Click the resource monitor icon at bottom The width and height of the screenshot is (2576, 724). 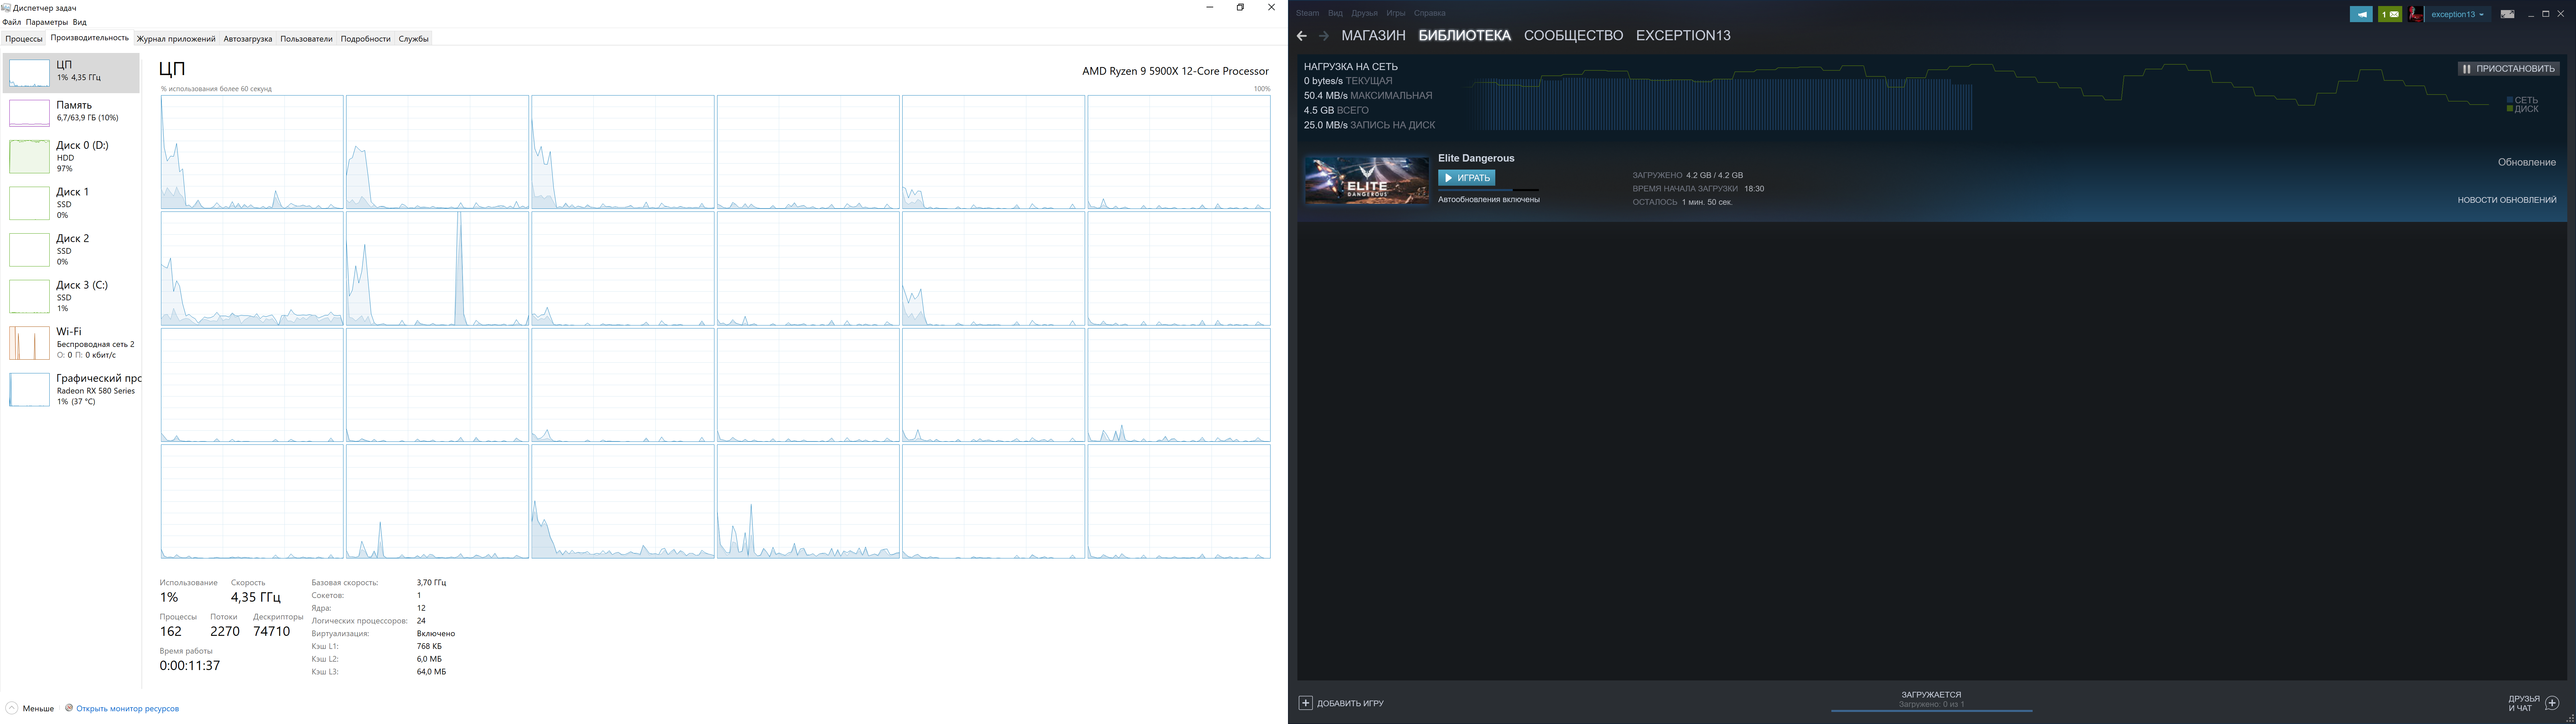click(69, 708)
